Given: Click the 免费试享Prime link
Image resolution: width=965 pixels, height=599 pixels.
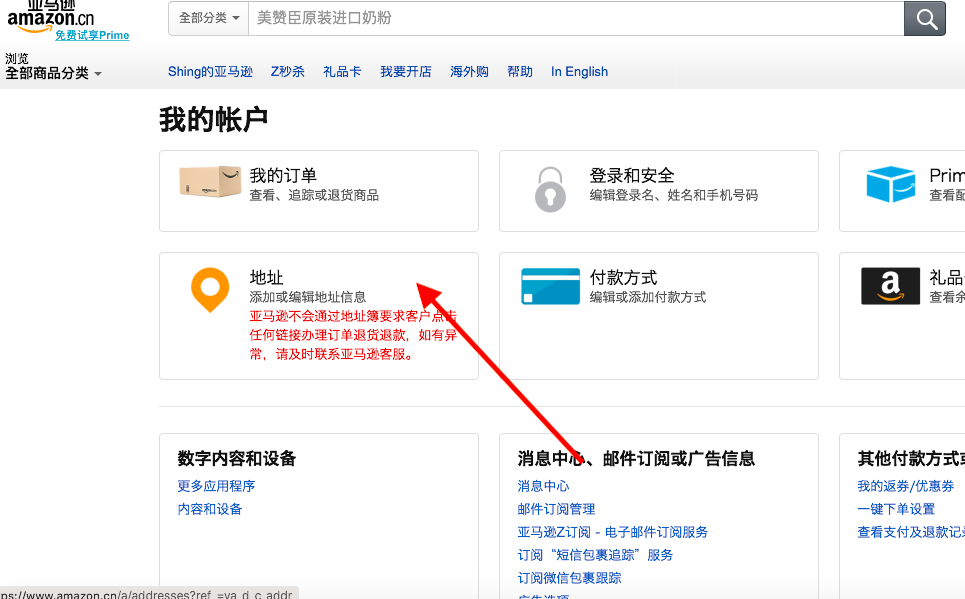Looking at the screenshot, I should 92,35.
